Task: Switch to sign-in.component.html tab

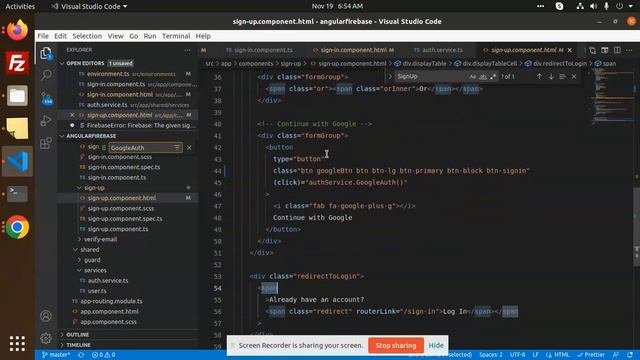Action: click(353, 50)
